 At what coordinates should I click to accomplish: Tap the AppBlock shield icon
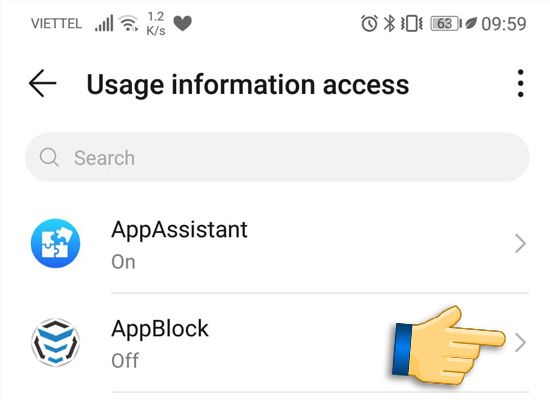[x=55, y=342]
